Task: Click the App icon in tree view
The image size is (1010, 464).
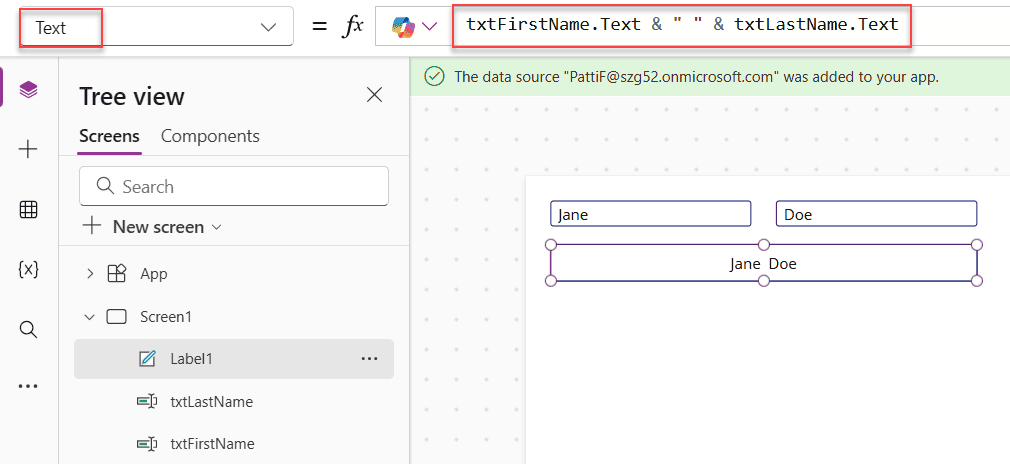Action: click(116, 274)
